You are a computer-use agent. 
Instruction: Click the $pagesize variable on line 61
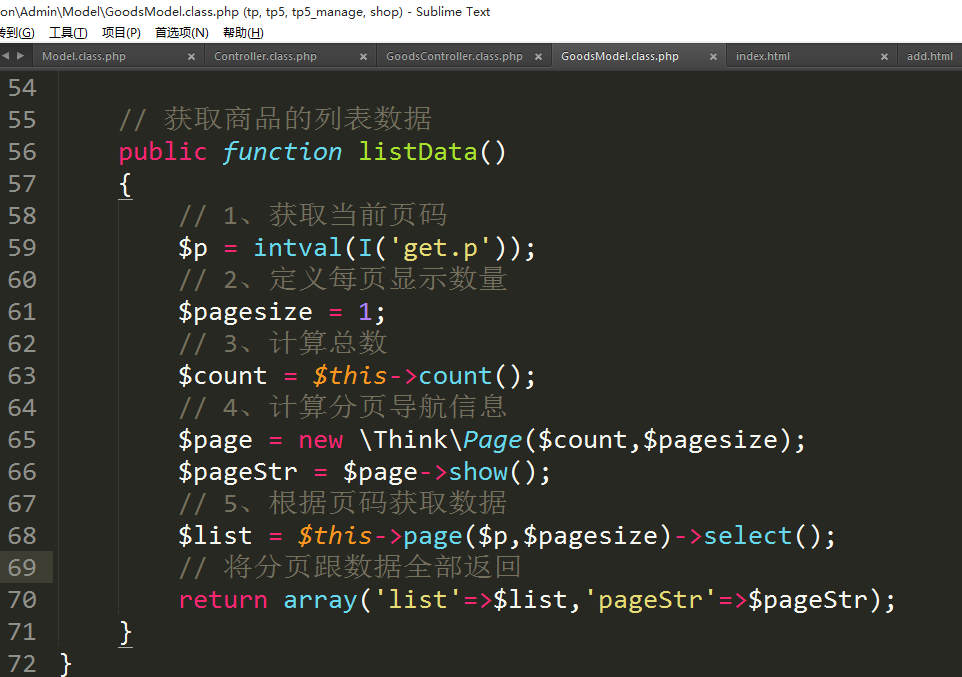click(x=245, y=312)
